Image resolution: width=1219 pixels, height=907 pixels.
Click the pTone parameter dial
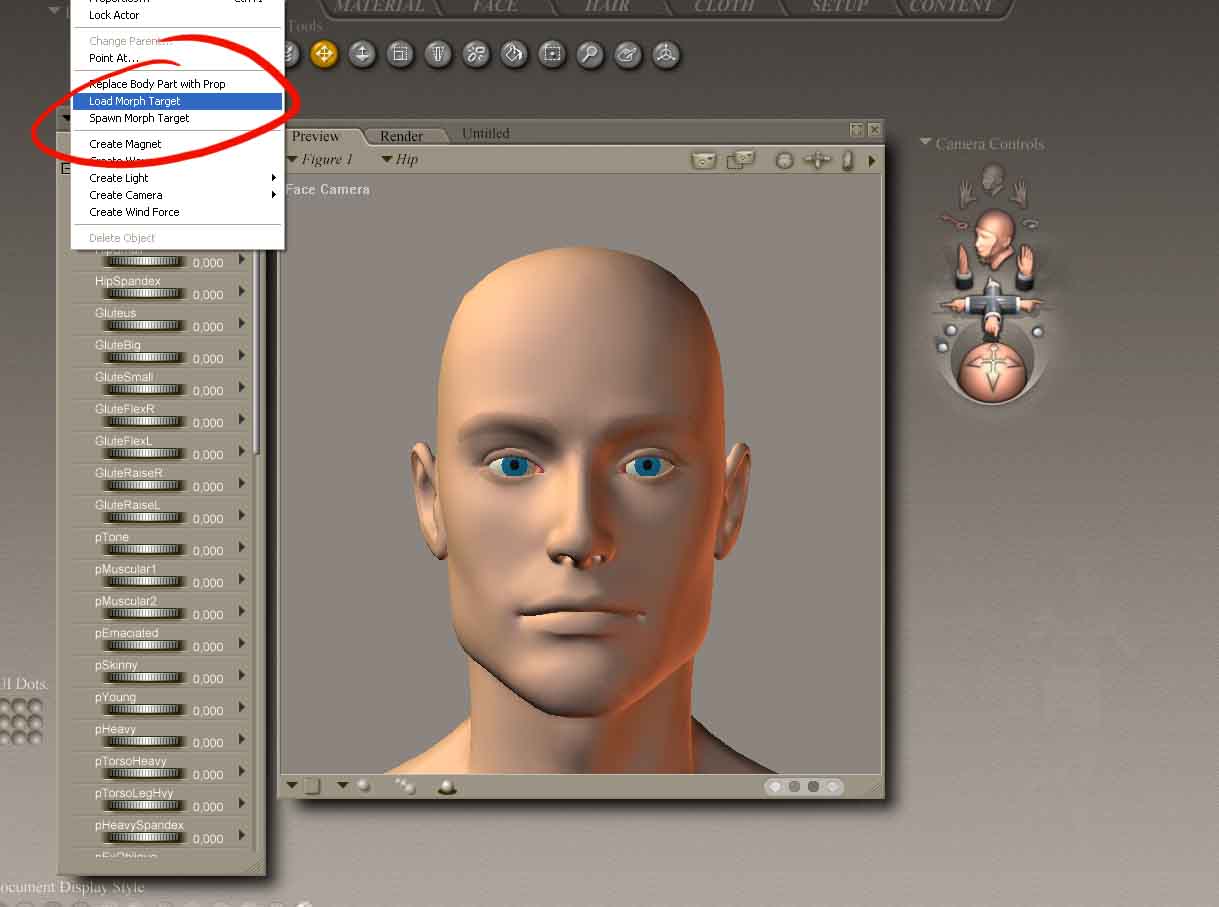pyautogui.click(x=146, y=549)
